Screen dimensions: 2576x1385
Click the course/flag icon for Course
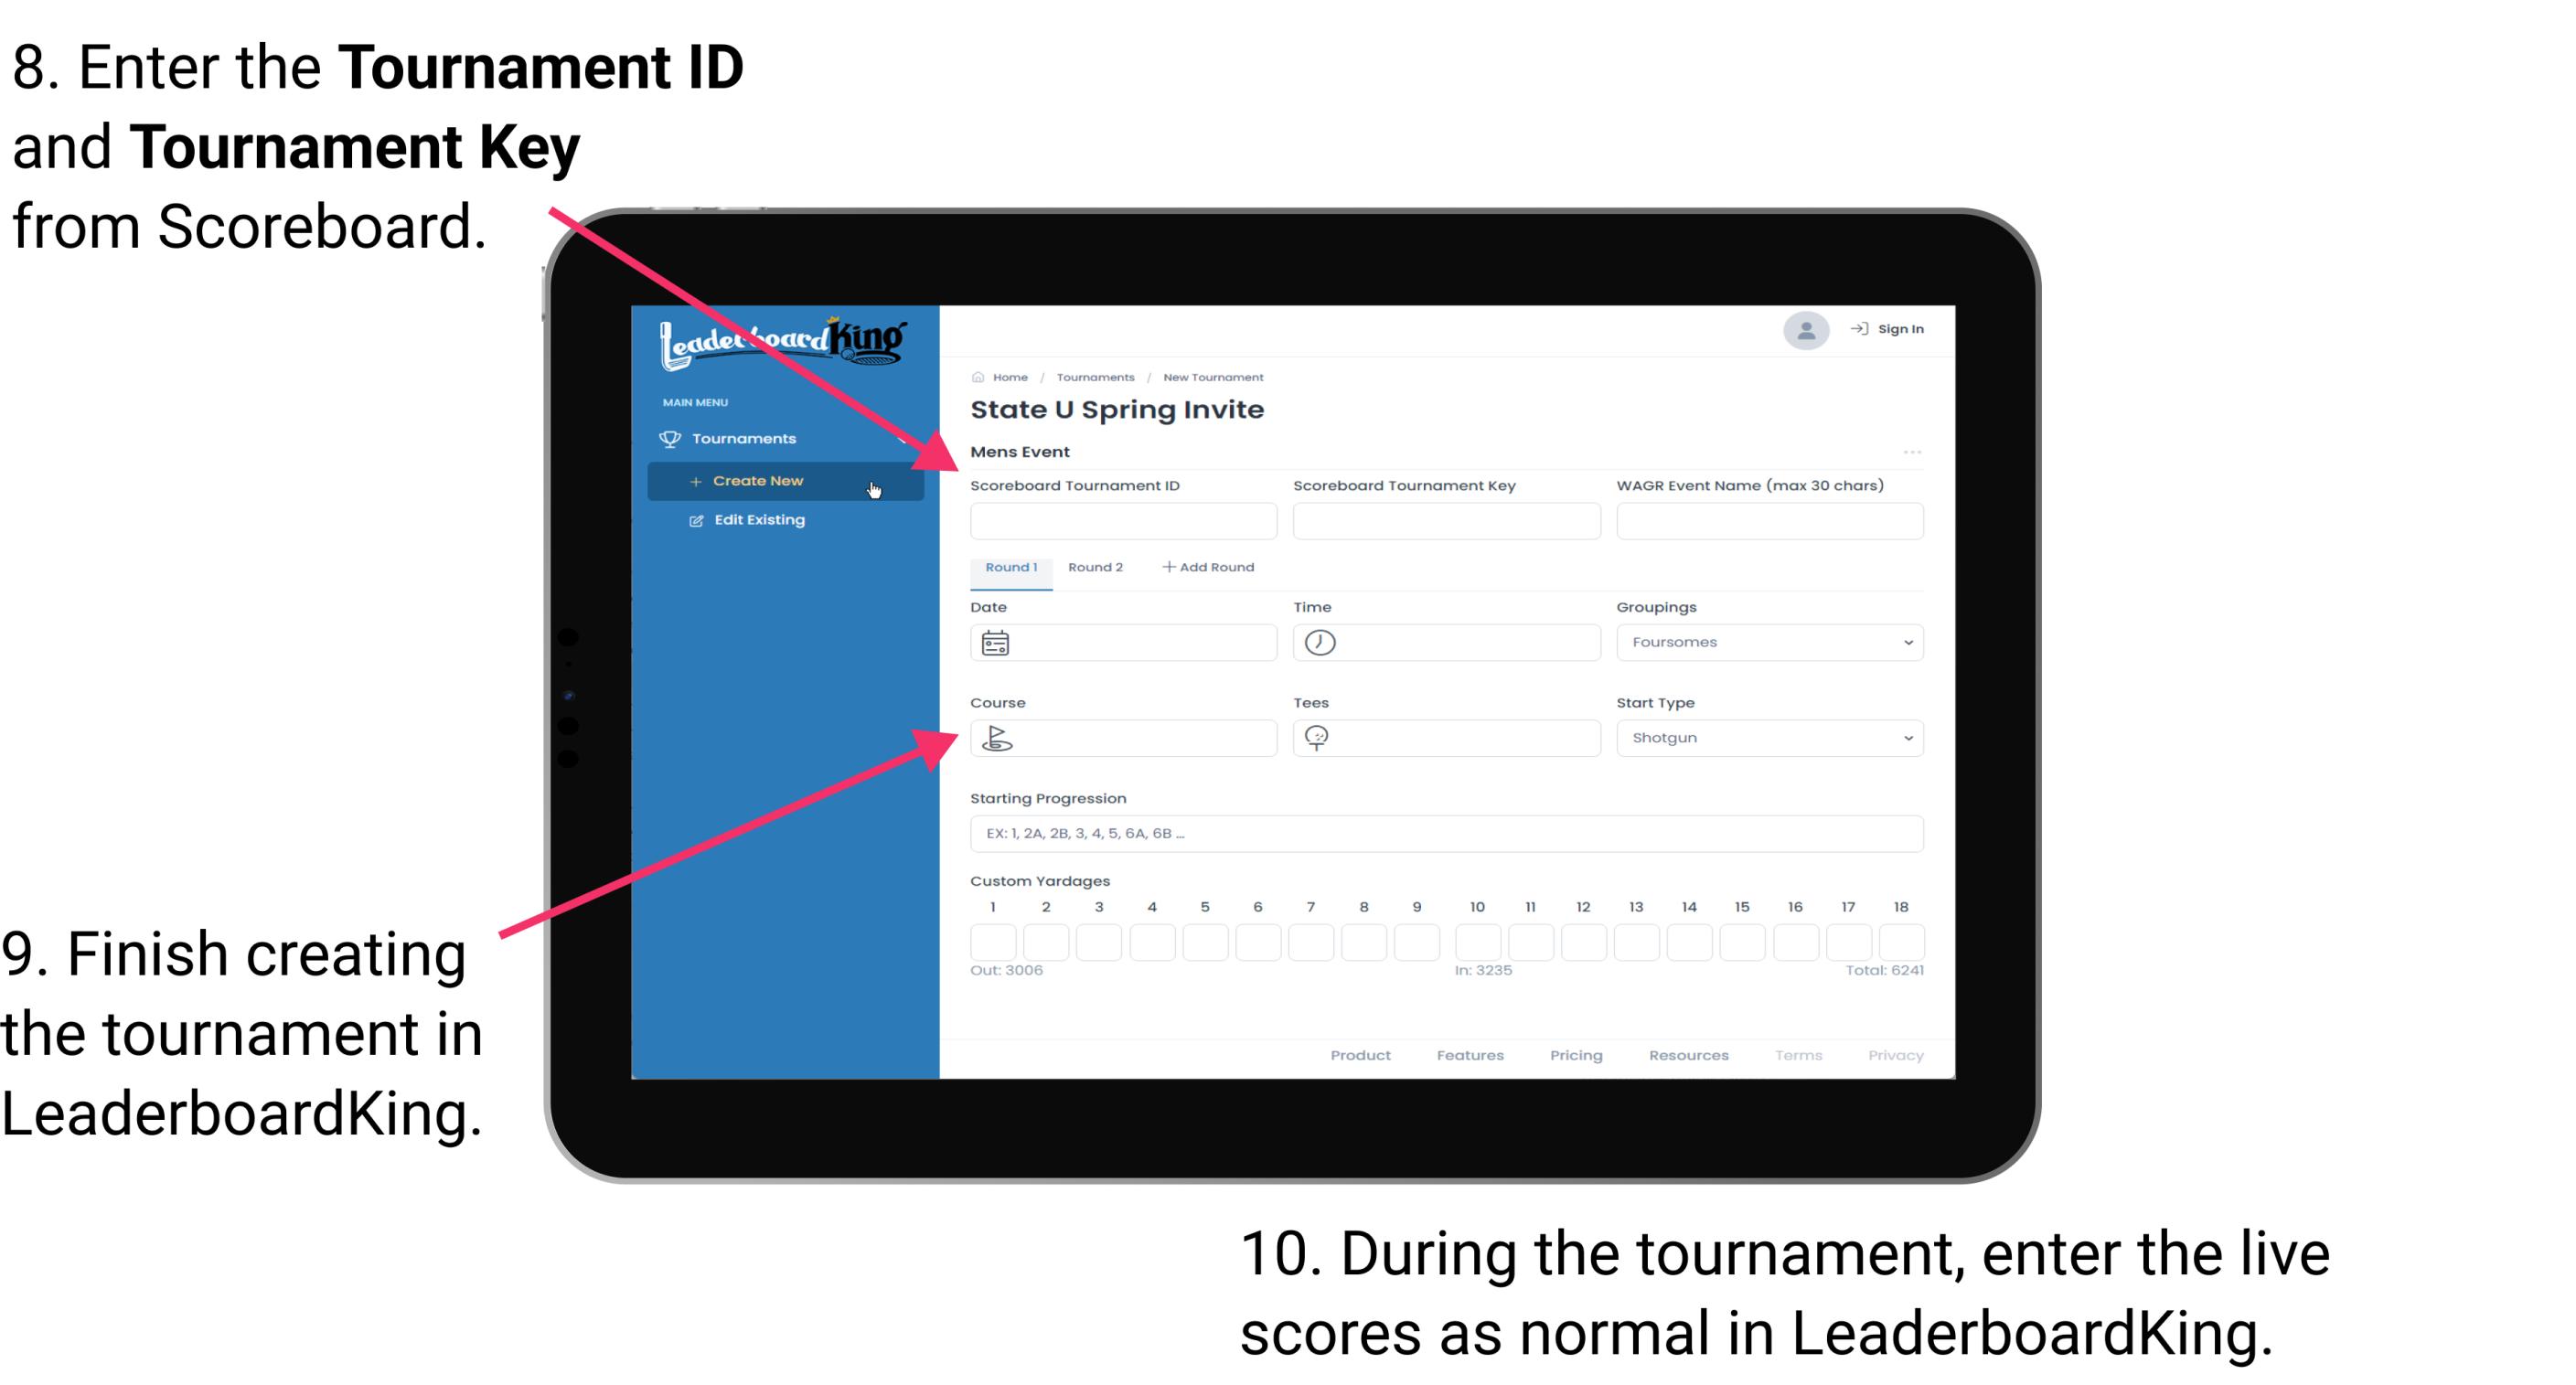coord(998,737)
